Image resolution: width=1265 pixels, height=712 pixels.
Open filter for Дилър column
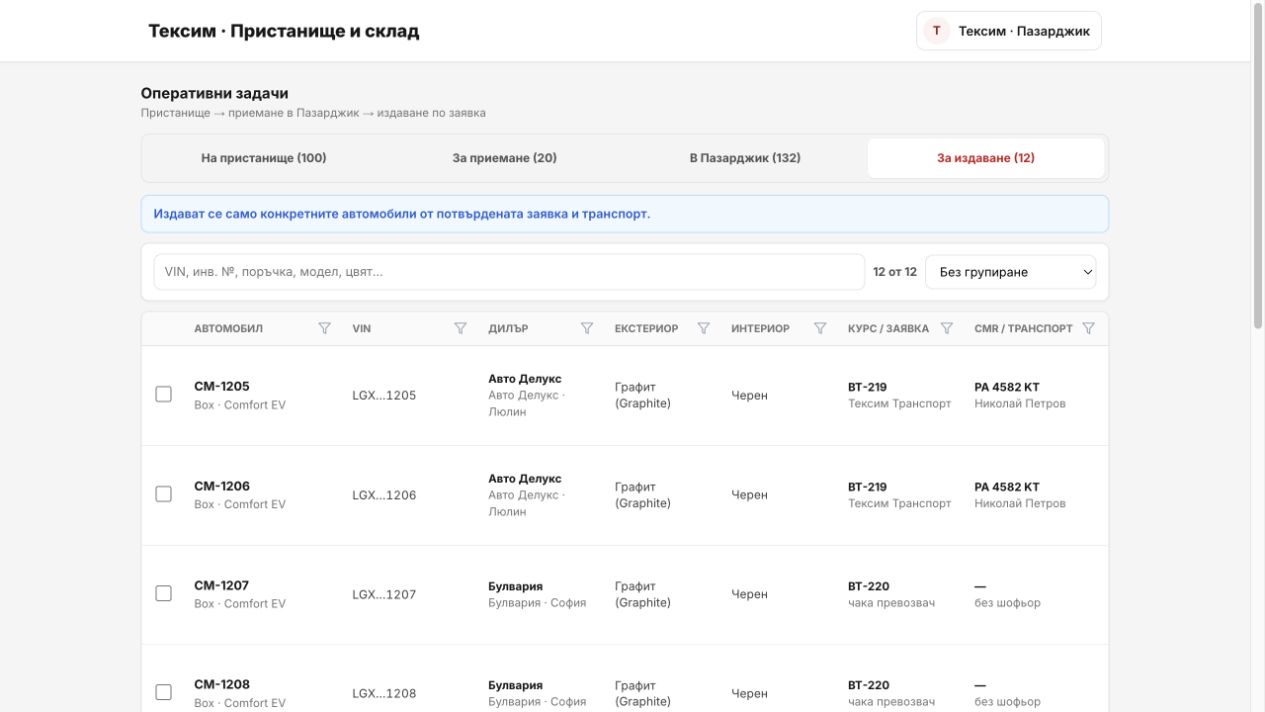[x=587, y=328]
